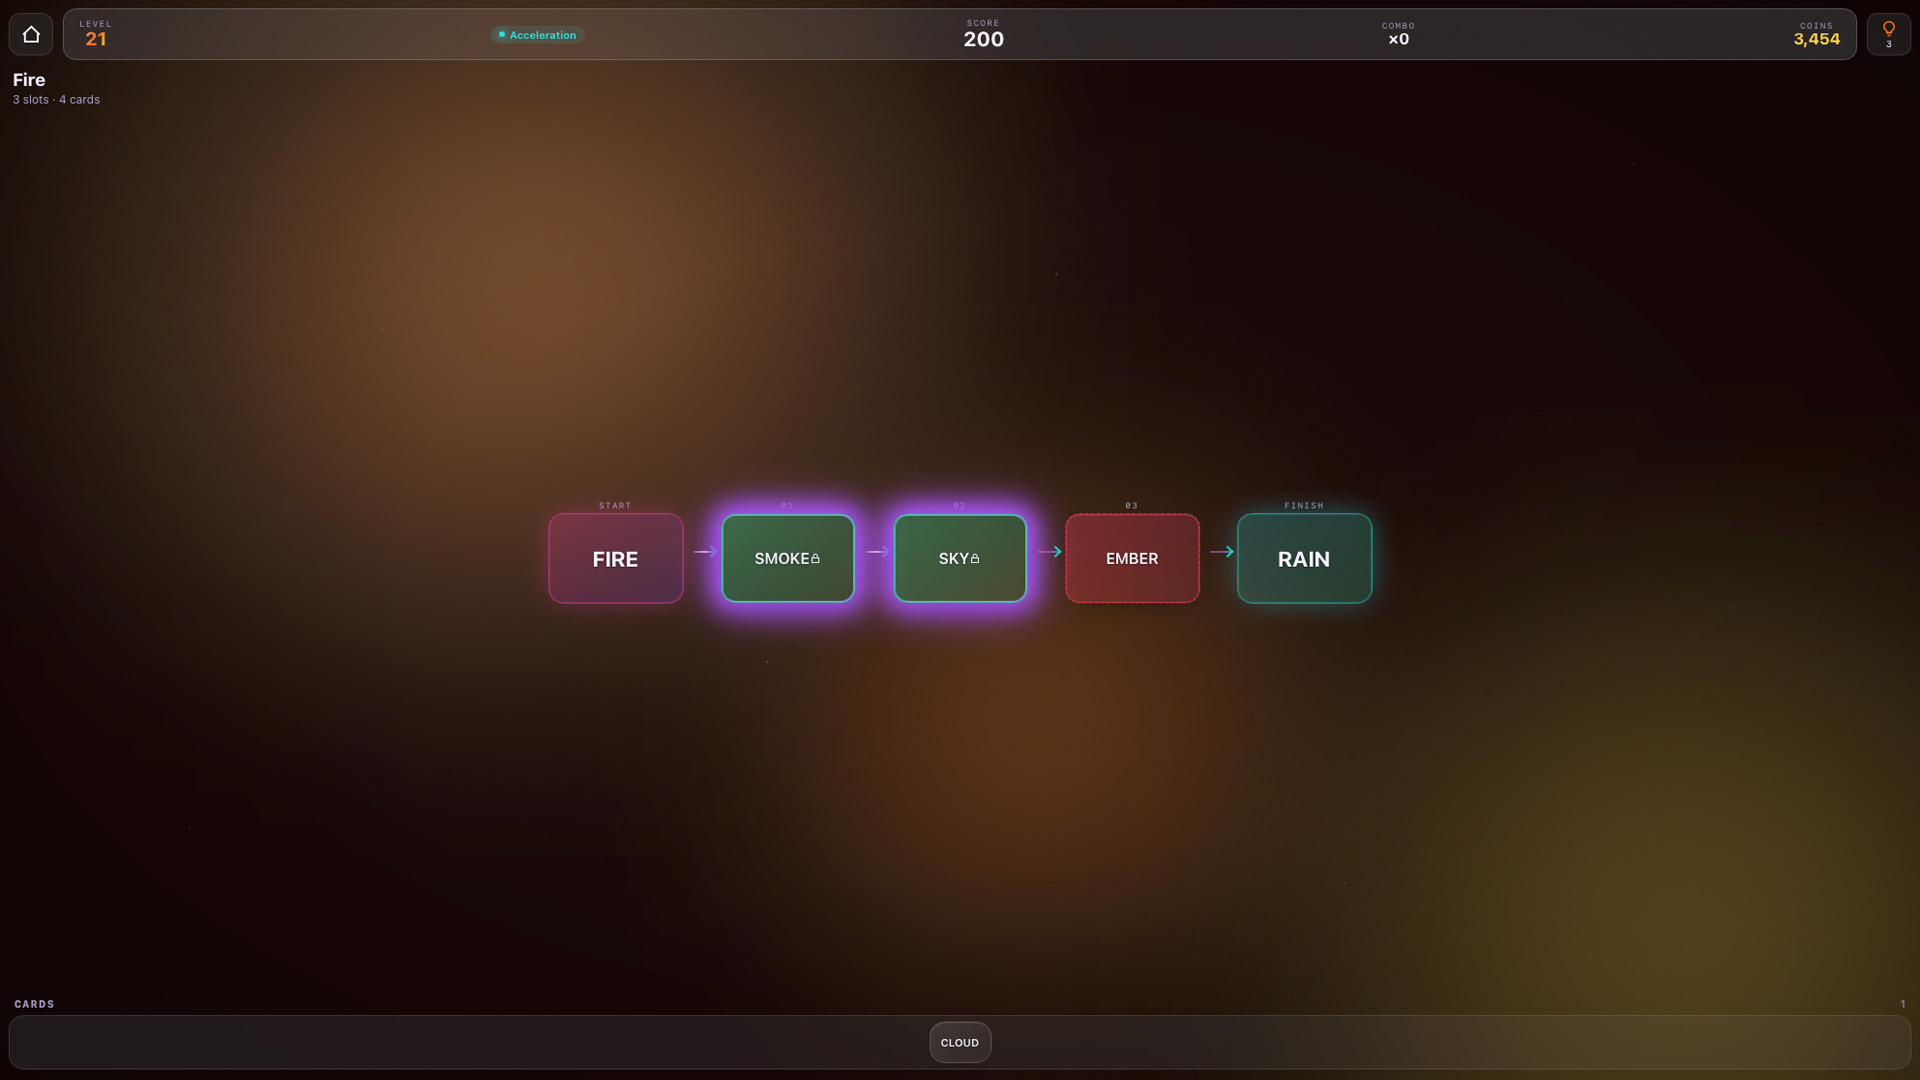Screen dimensions: 1920x1080
Task: Use the lightbulb hint button
Action: pos(1888,35)
